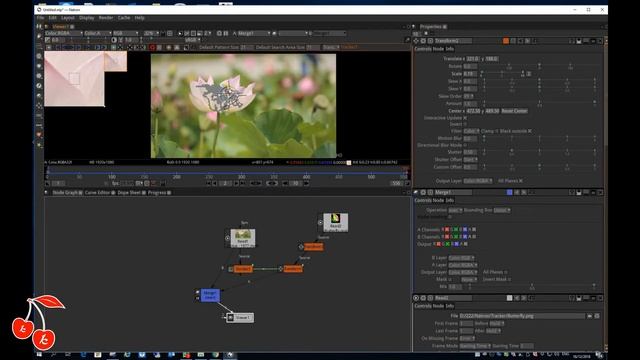This screenshot has height=360, width=640.
Task: Open the Transform2 Filter dropdown
Action: pyautogui.click(x=471, y=131)
